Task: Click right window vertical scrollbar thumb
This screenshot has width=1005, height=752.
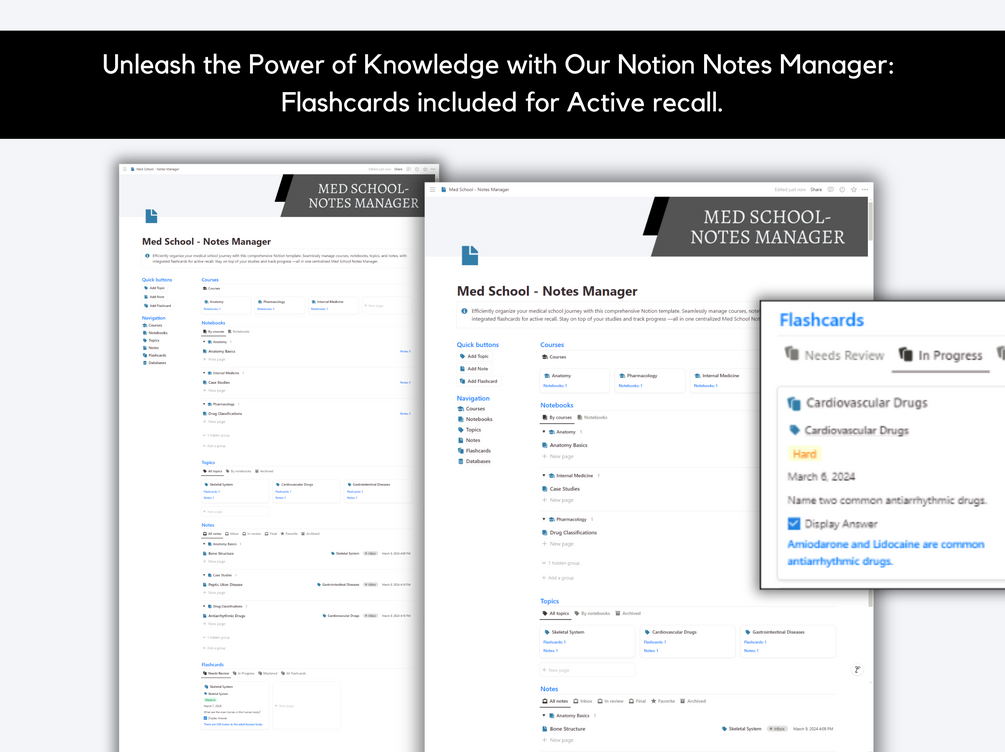Action: pos(870,222)
